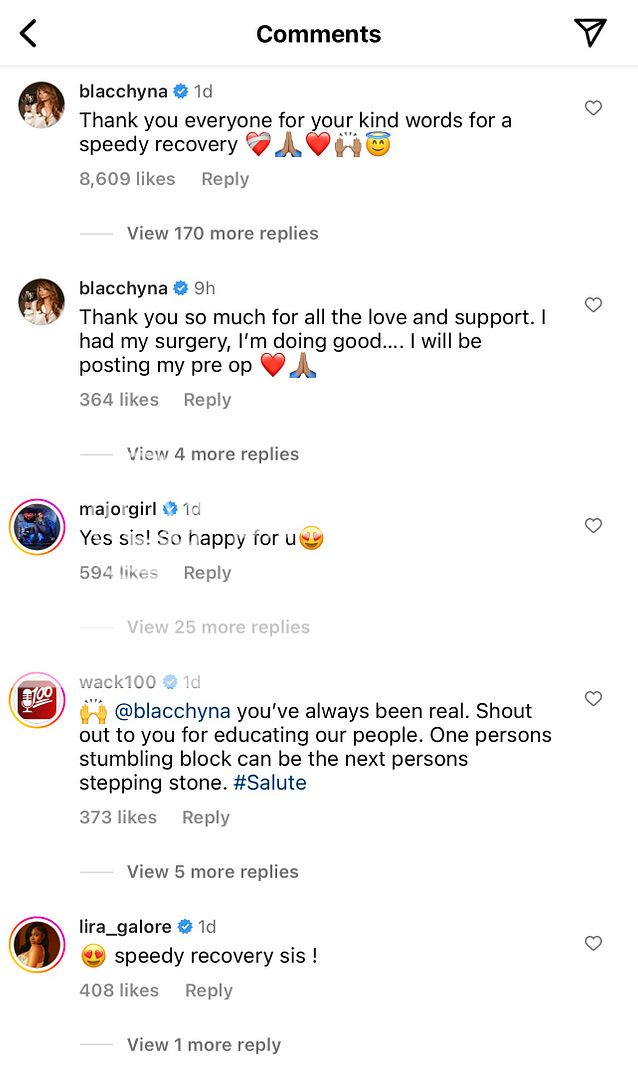Reply to majorgirl's comment
This screenshot has height=1080, width=638.
point(207,573)
